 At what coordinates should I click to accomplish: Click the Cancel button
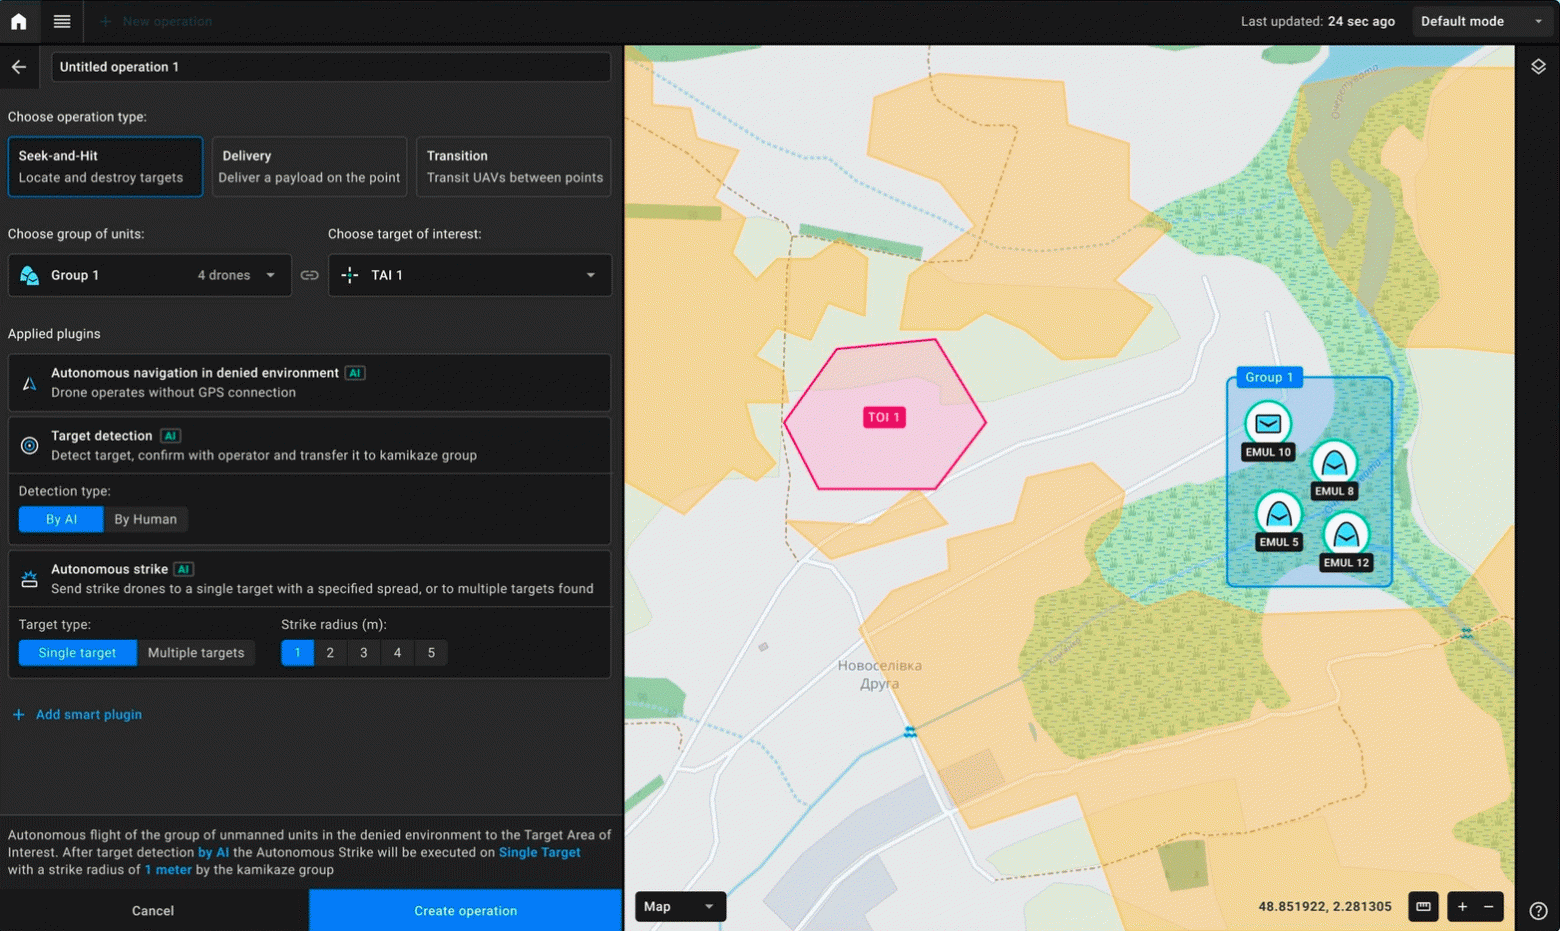[x=153, y=910]
